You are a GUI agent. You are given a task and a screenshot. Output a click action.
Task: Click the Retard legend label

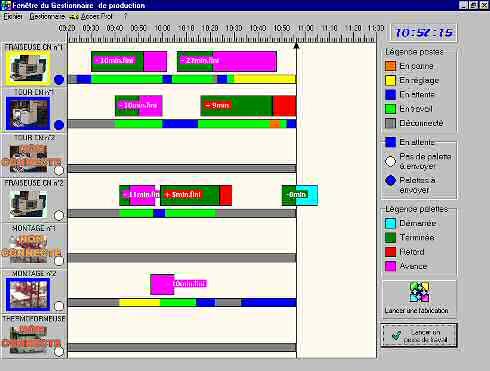(x=412, y=252)
